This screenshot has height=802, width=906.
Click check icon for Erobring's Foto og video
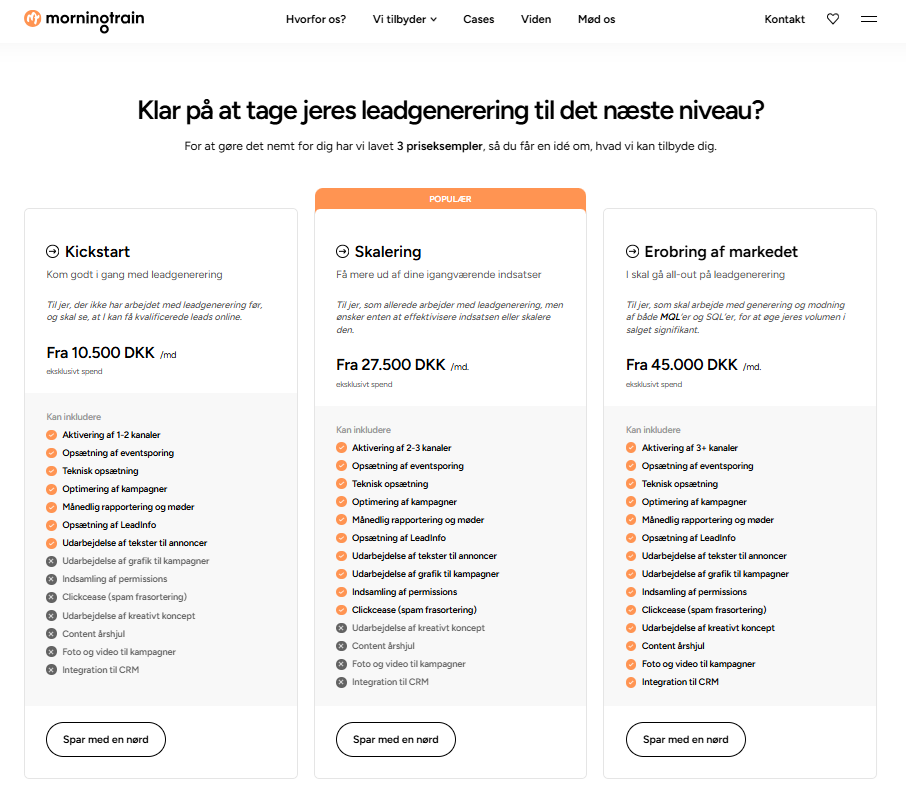(x=631, y=664)
